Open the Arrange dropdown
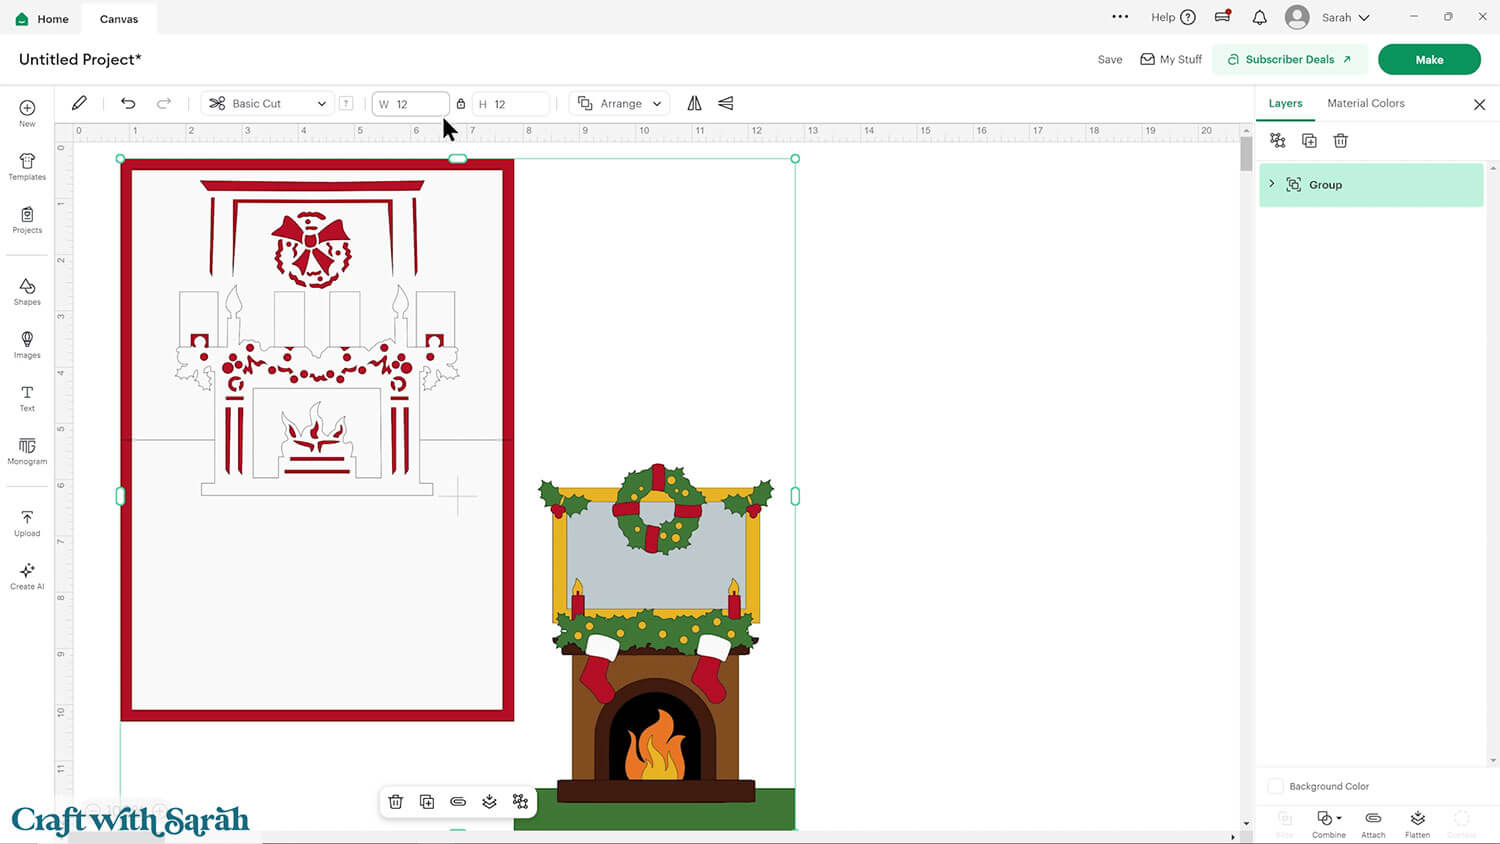Screen dimensions: 1500x844 point(618,103)
